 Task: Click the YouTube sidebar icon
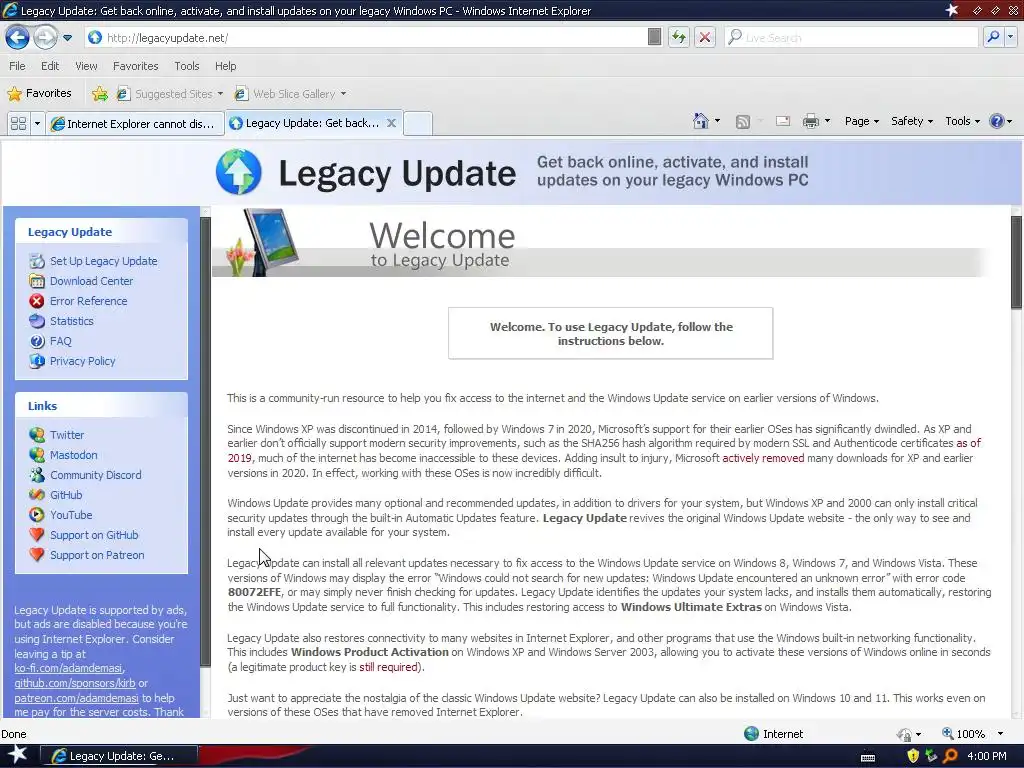pyautogui.click(x=37, y=515)
